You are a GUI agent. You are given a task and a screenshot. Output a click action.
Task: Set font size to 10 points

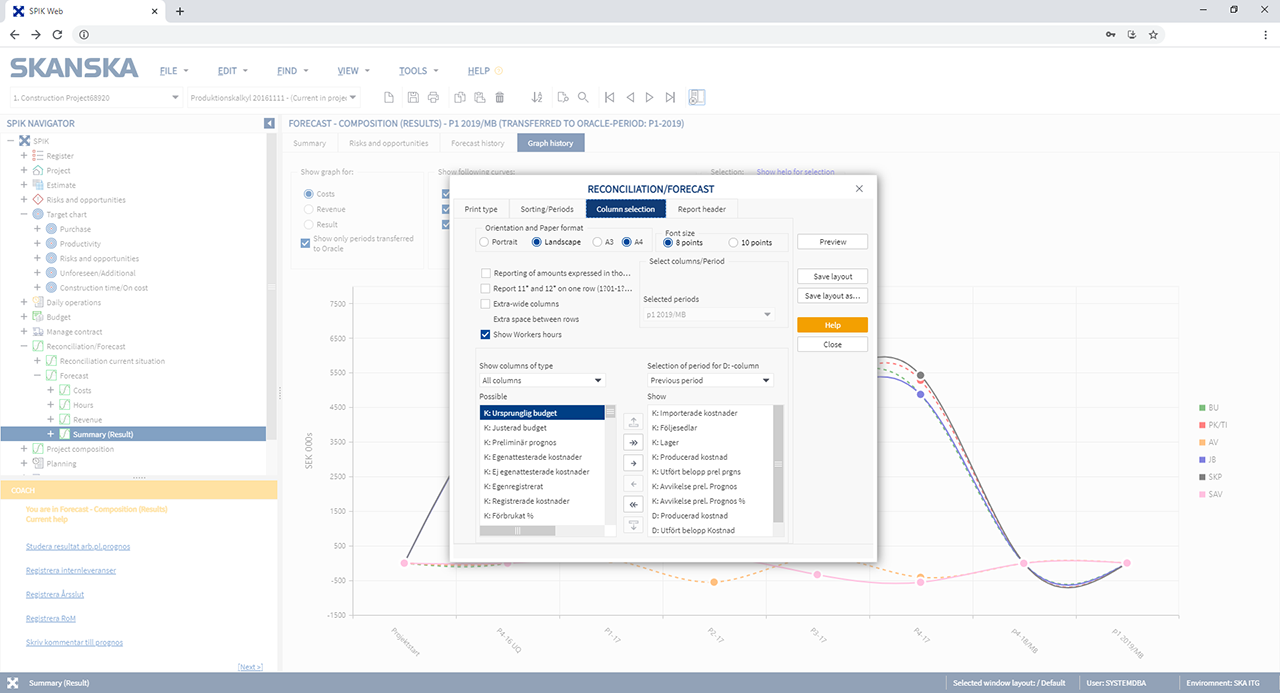[x=735, y=243]
